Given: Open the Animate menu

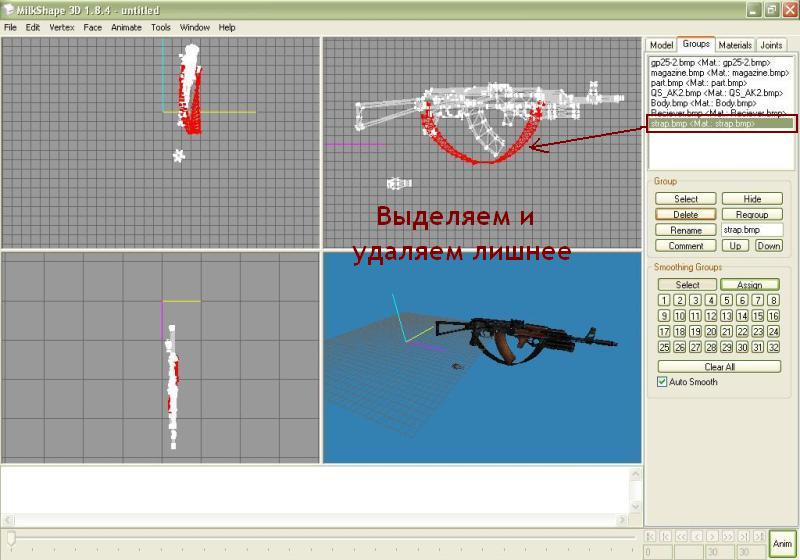Looking at the screenshot, I should click(x=126, y=27).
